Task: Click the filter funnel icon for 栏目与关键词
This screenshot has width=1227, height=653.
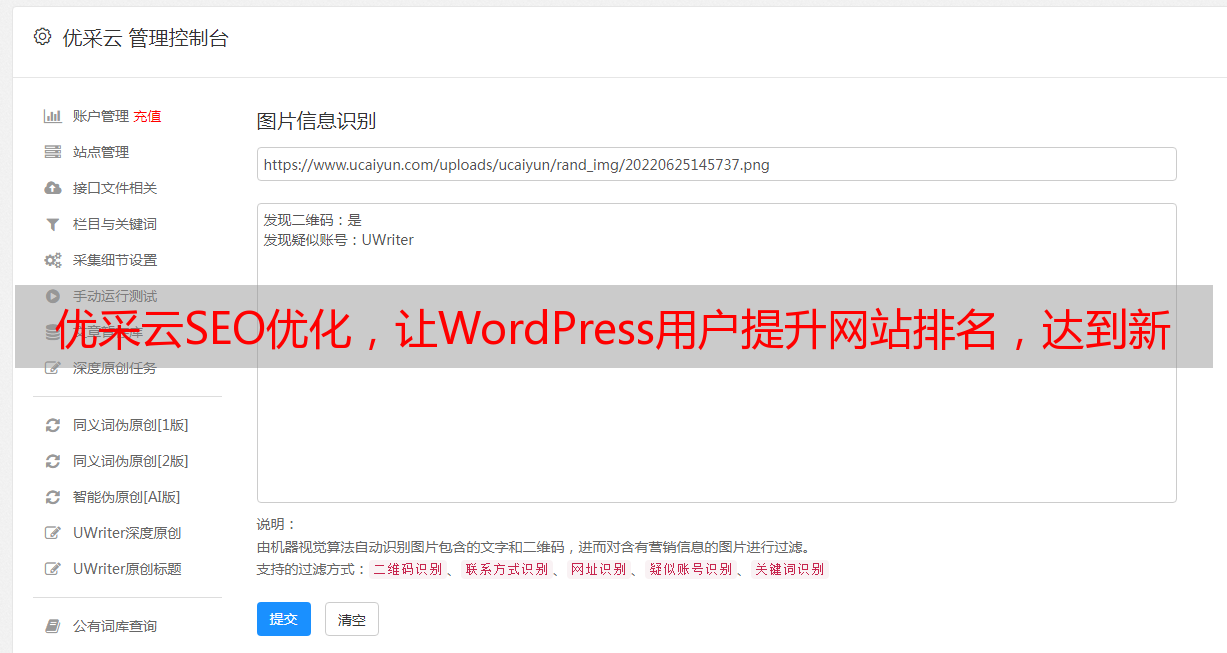Action: (x=53, y=224)
